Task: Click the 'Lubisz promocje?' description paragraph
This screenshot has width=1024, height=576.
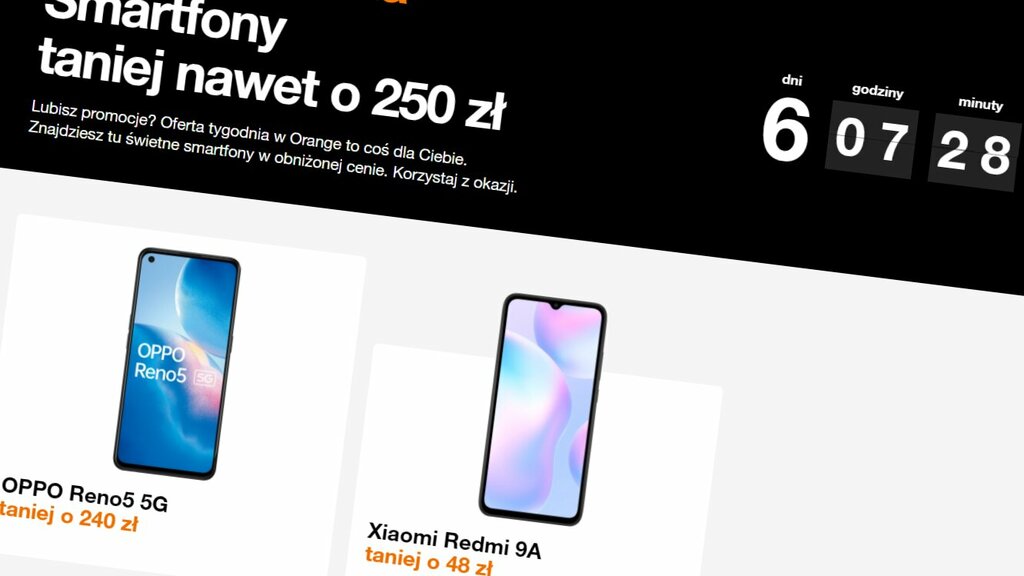Action: [273, 146]
